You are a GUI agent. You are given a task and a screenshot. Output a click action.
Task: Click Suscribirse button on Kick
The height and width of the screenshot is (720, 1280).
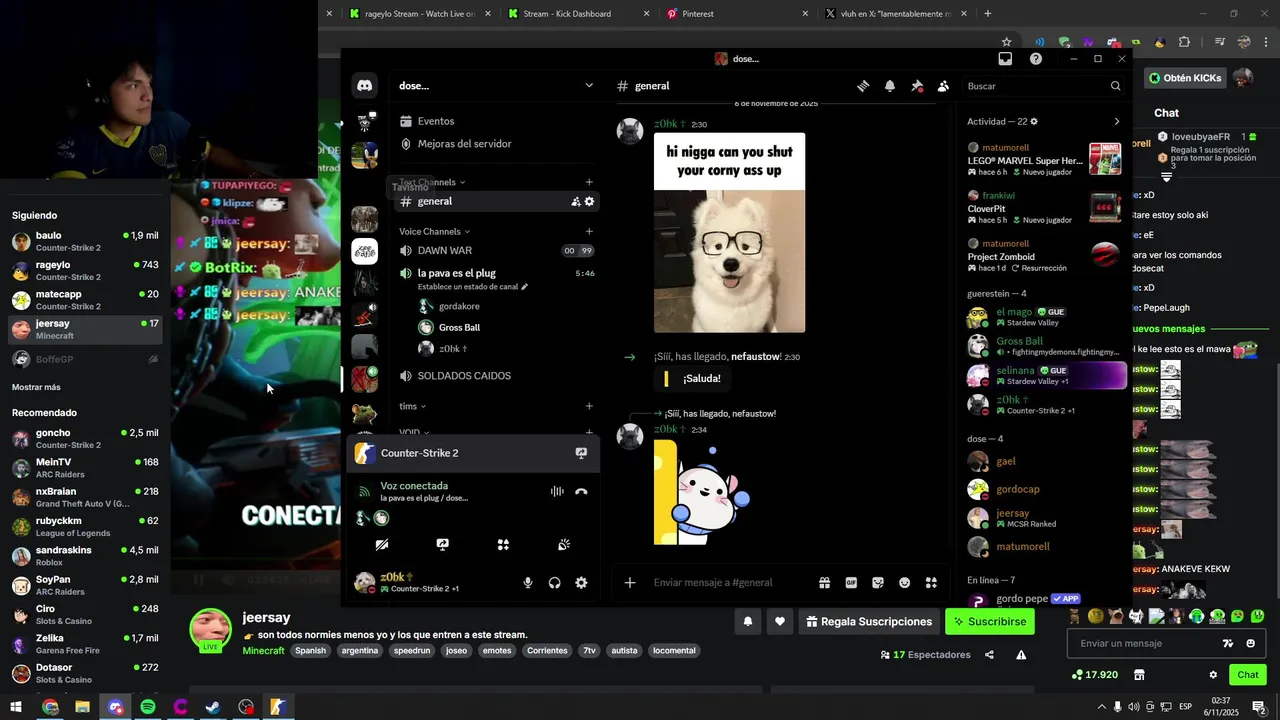point(990,621)
